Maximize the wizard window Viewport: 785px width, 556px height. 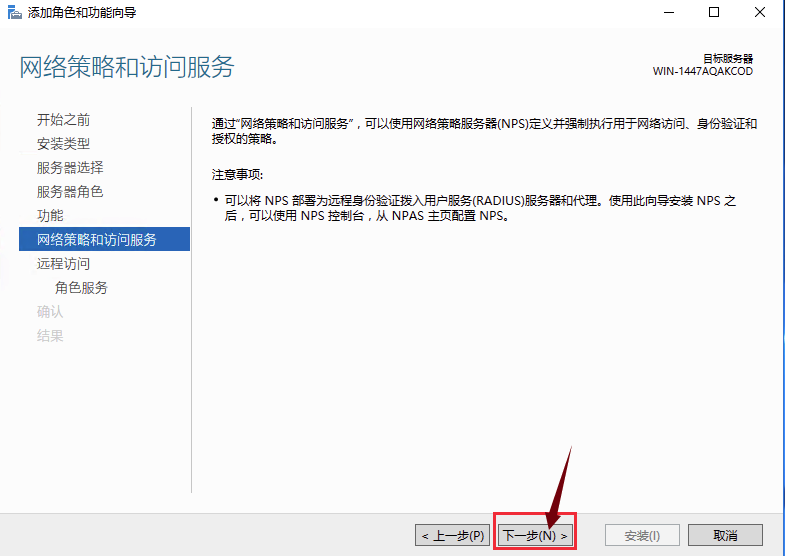click(x=714, y=13)
